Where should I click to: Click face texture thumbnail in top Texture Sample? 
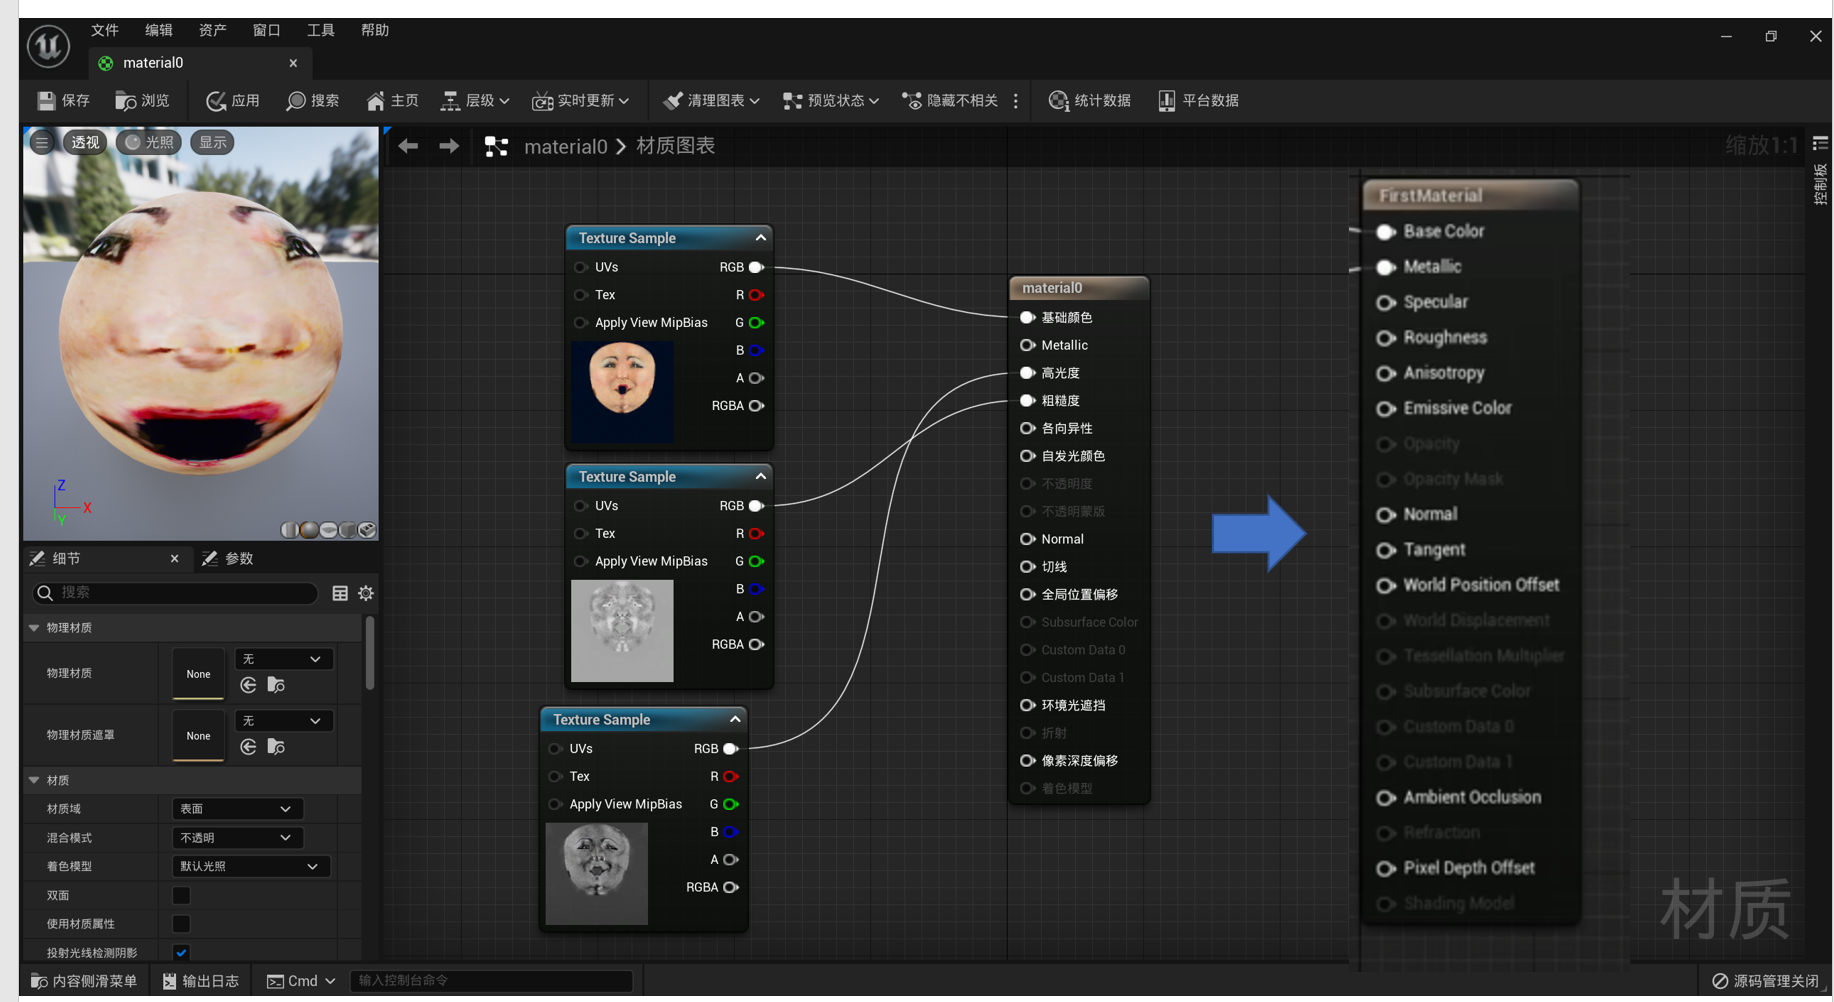pos(622,391)
